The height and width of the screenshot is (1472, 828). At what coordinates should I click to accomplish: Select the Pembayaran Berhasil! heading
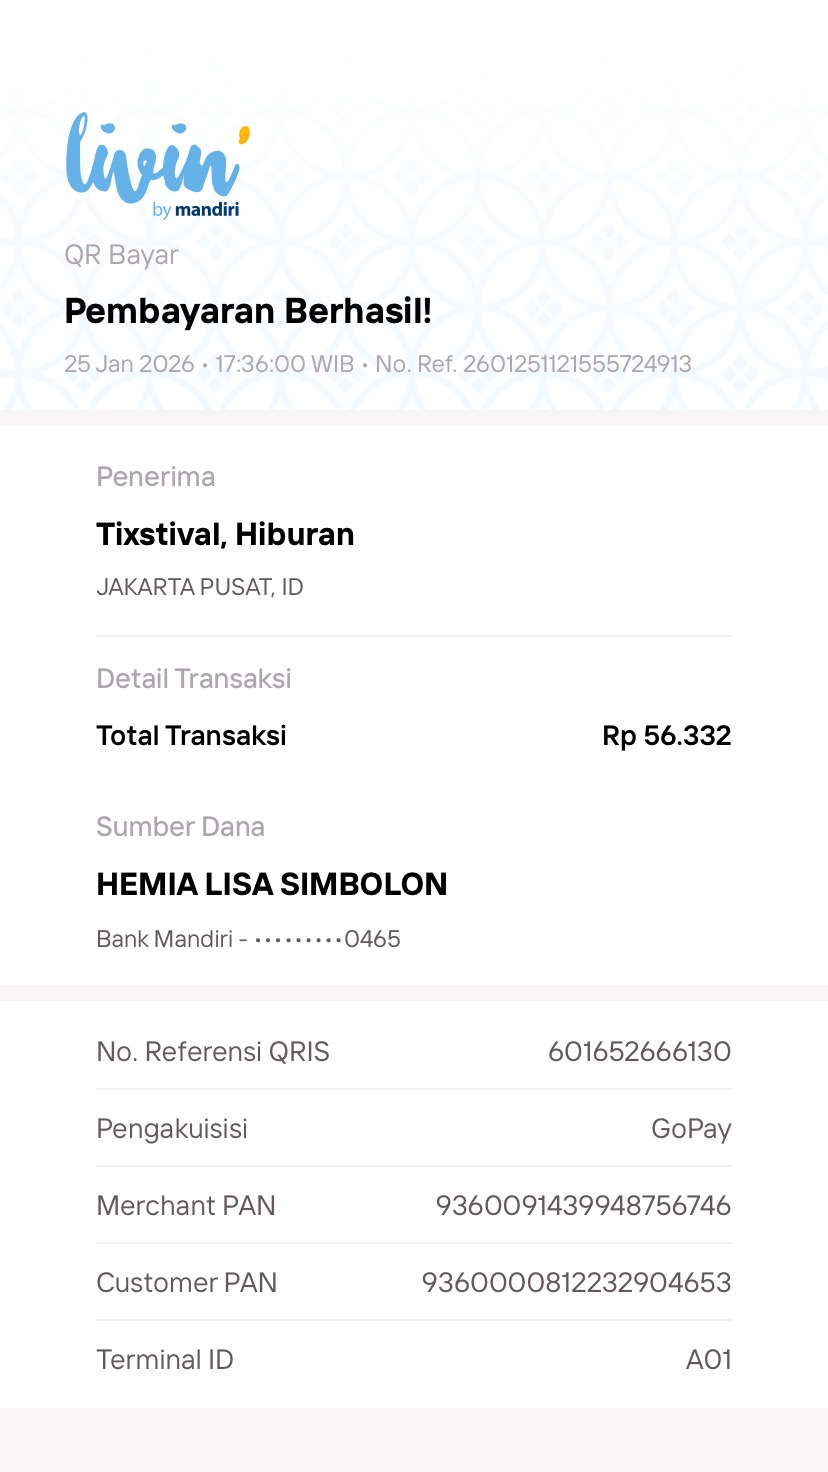click(248, 311)
